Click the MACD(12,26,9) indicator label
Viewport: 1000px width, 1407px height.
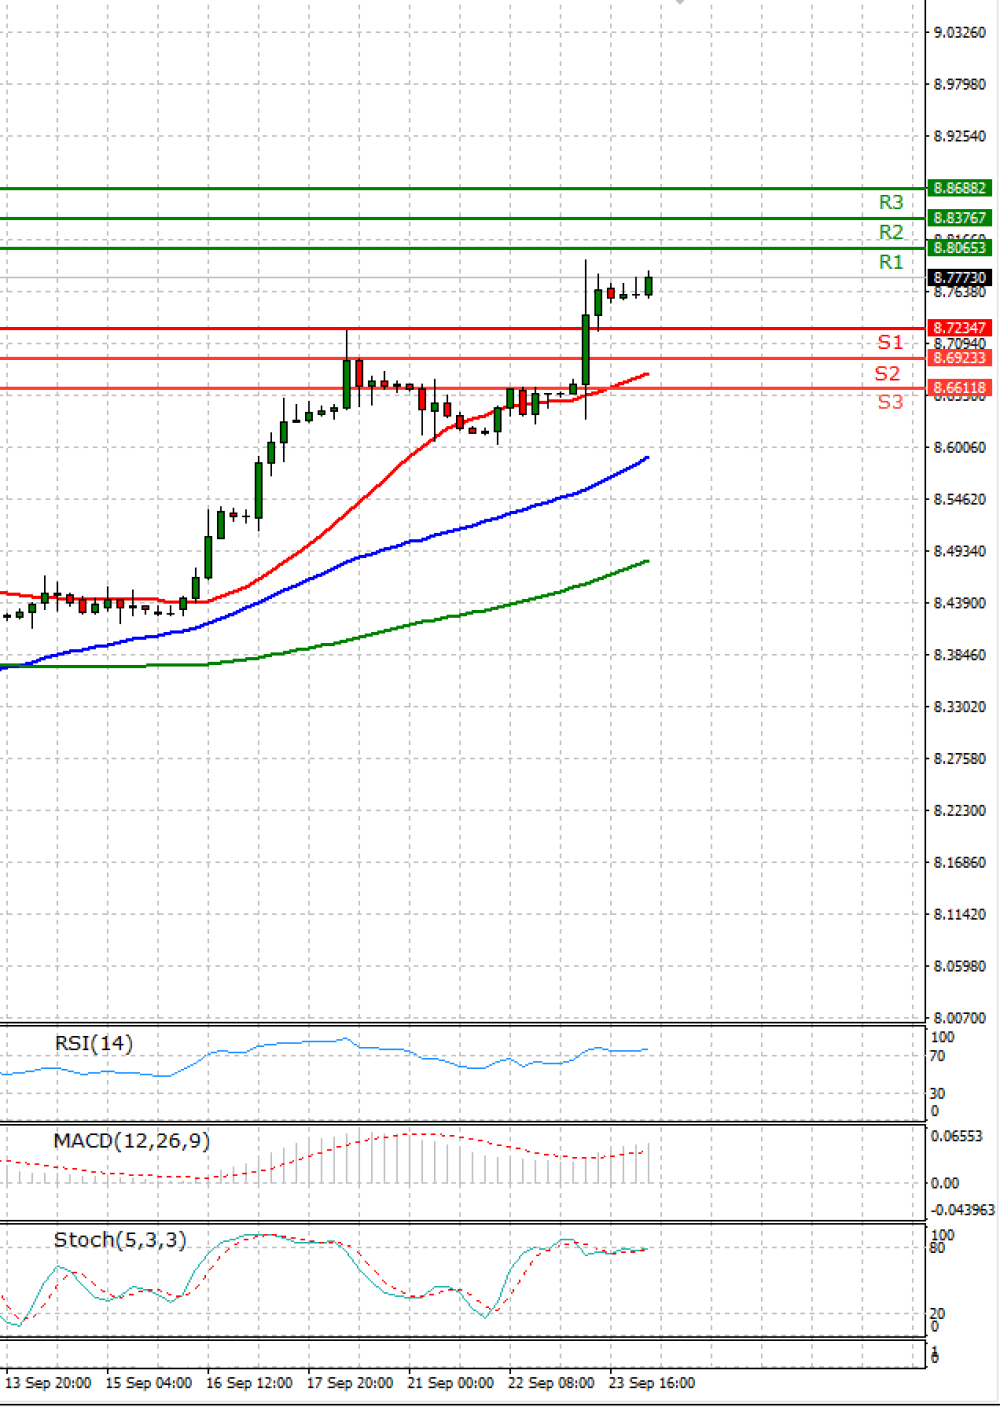click(x=132, y=1141)
